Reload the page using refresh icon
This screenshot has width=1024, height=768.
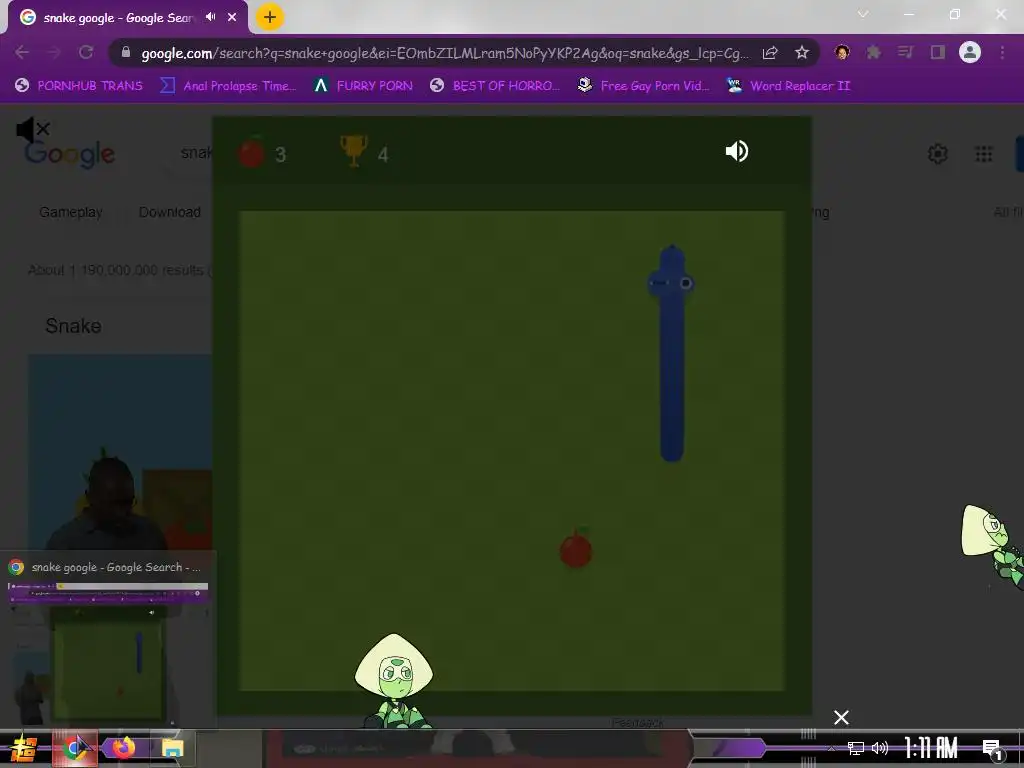pos(86,52)
